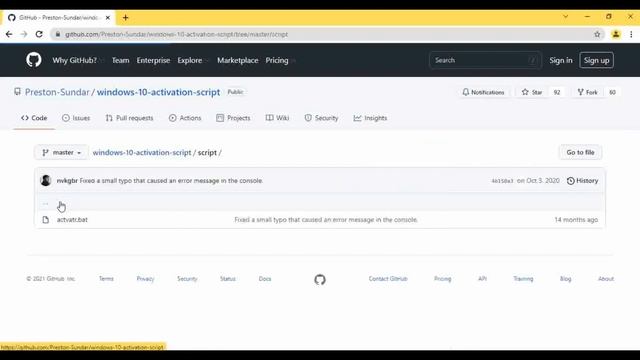Open the Why GitHub? dropdown menu
The image size is (640, 360).
pyautogui.click(x=77, y=60)
